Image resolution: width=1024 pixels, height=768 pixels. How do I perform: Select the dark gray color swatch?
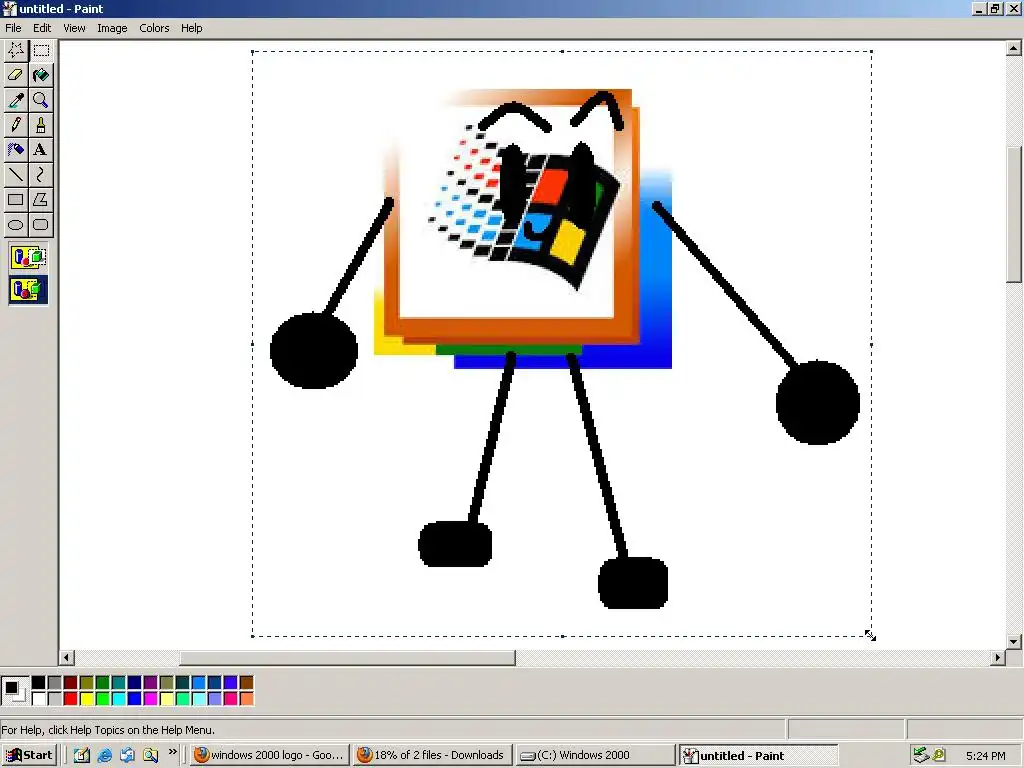coord(55,682)
